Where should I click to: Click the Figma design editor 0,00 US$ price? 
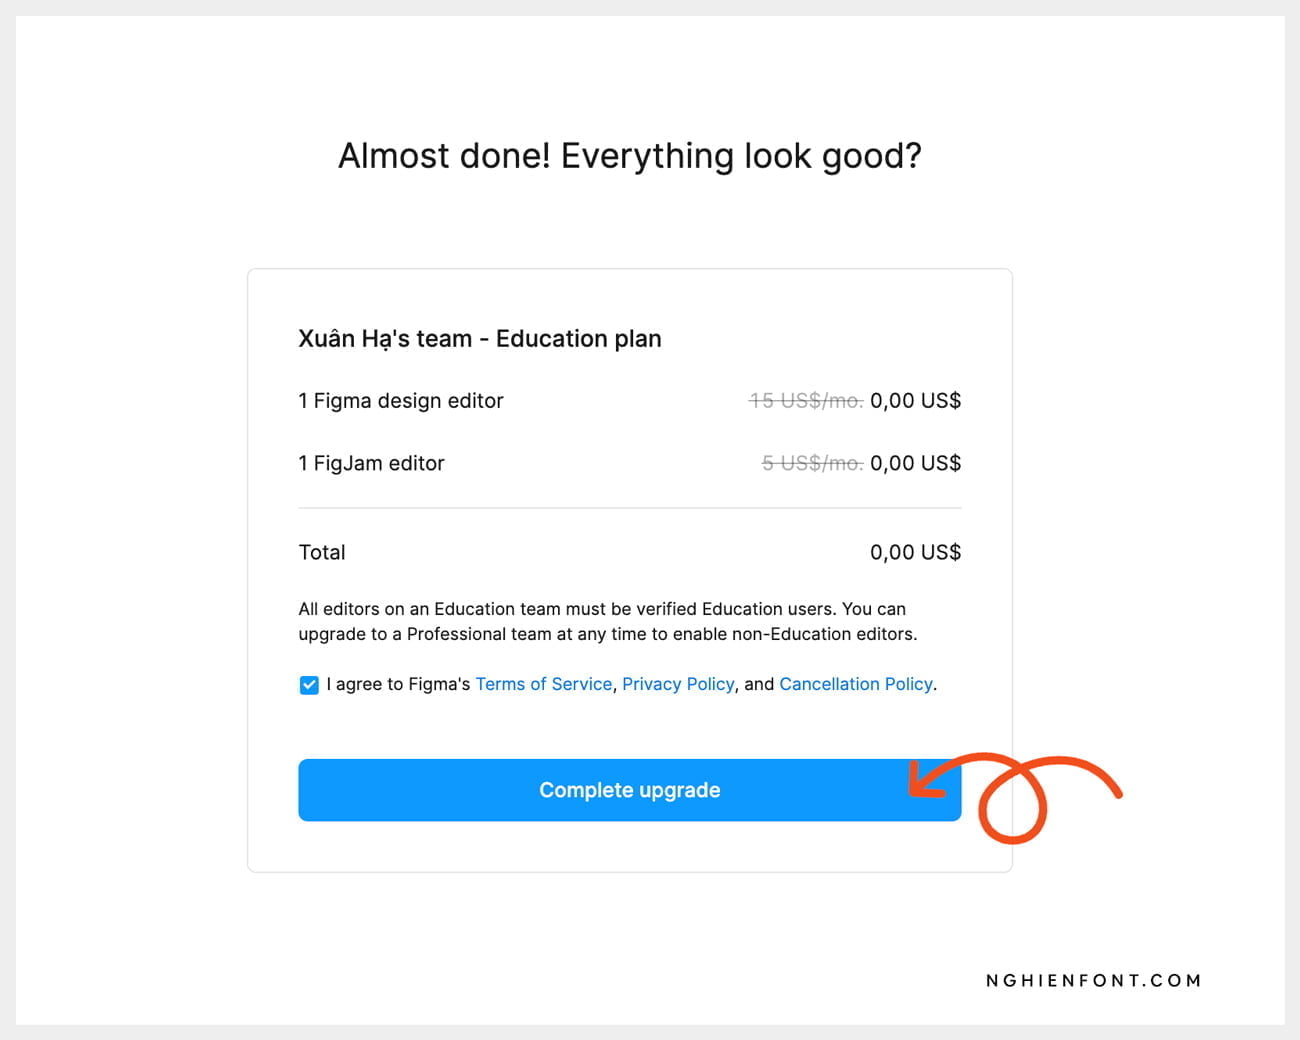(915, 401)
